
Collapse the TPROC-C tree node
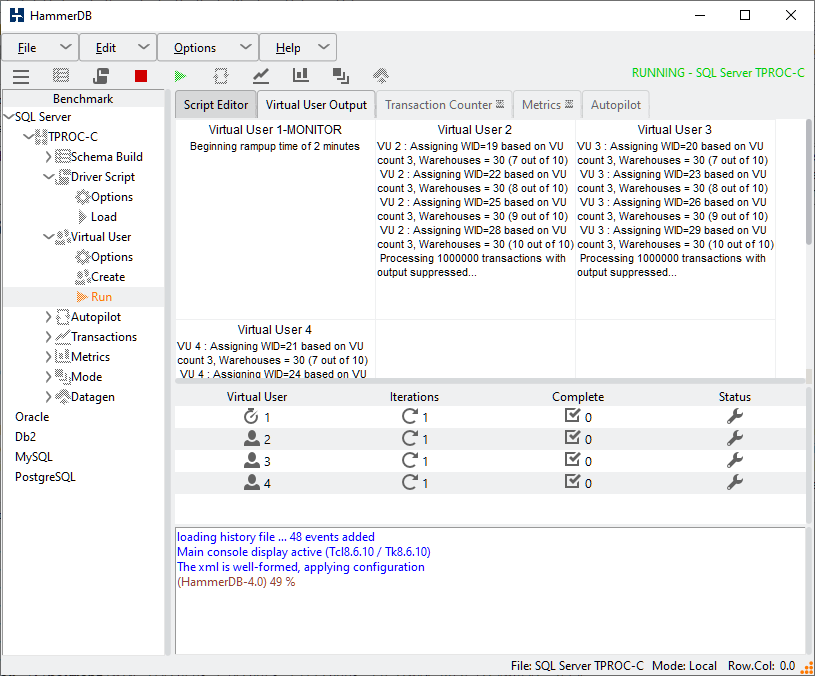click(x=29, y=137)
